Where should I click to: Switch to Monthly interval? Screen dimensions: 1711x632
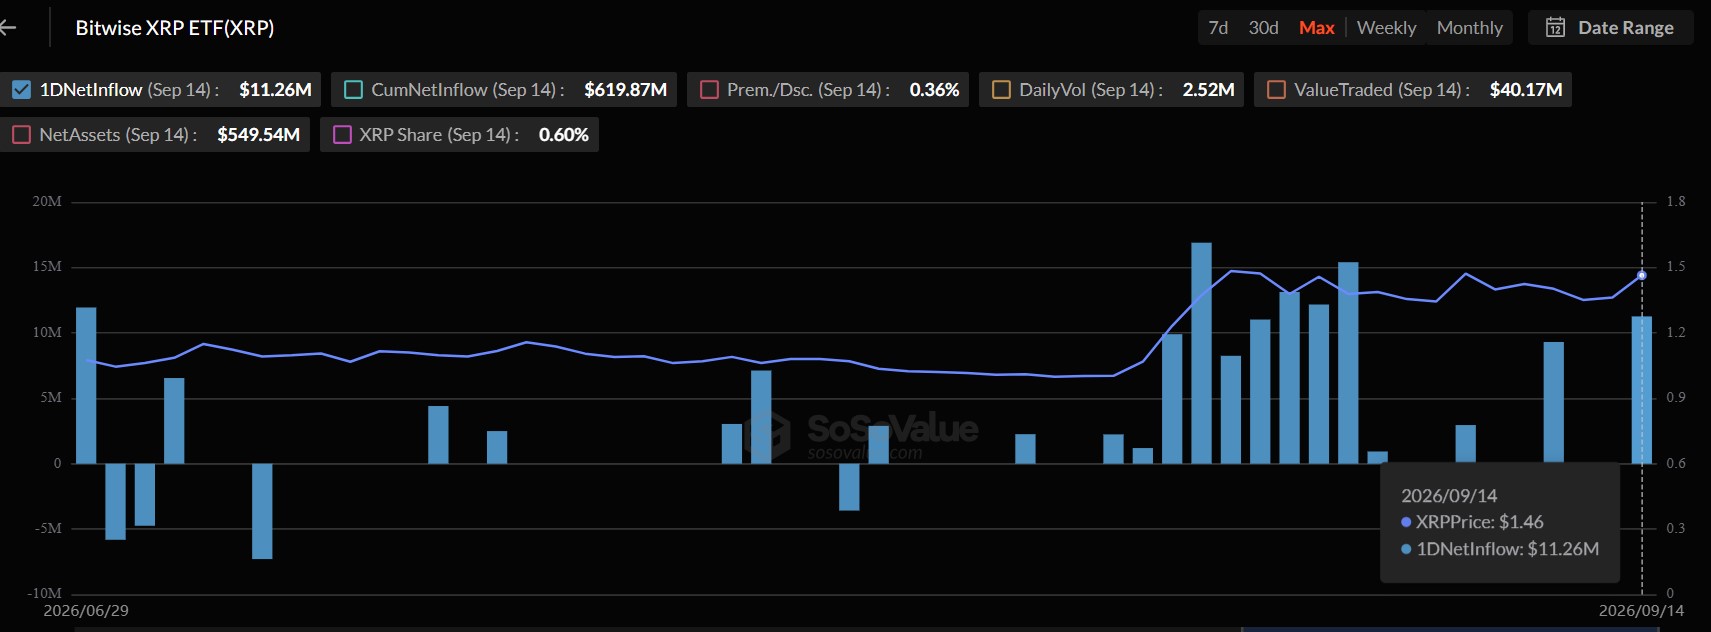click(1469, 28)
